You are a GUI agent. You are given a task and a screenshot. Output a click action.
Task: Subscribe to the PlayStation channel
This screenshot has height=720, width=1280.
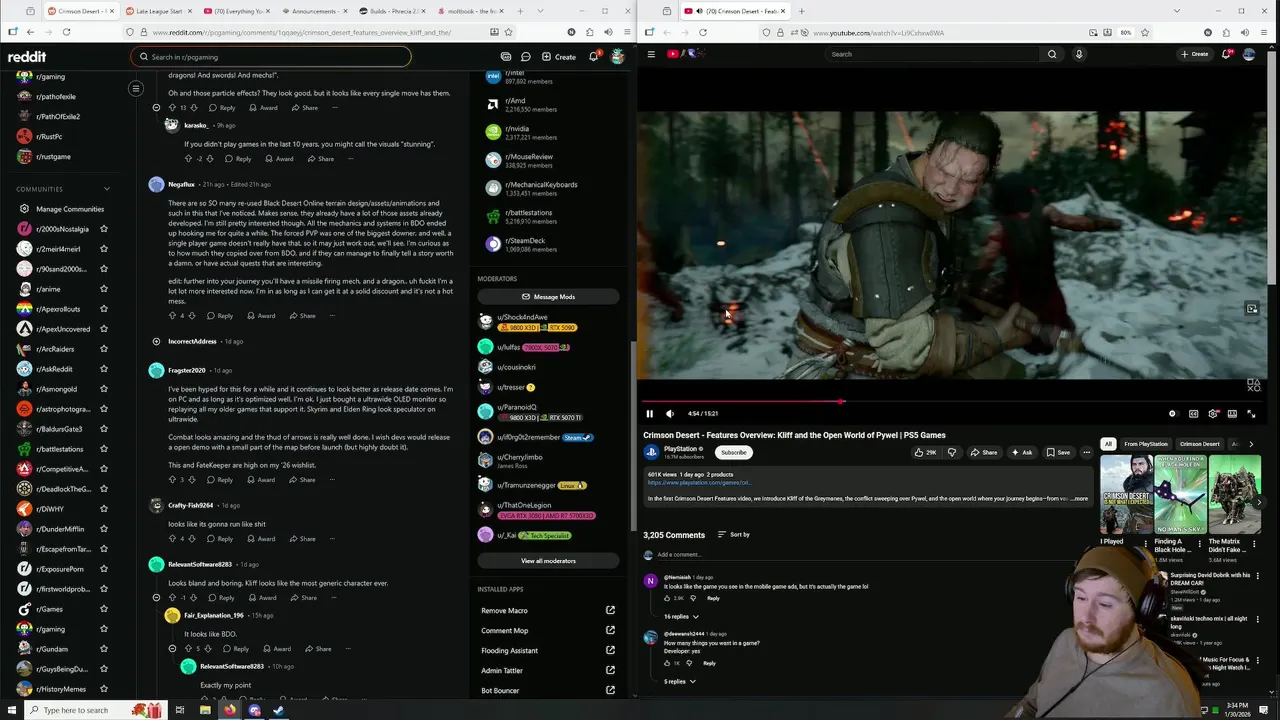click(733, 452)
